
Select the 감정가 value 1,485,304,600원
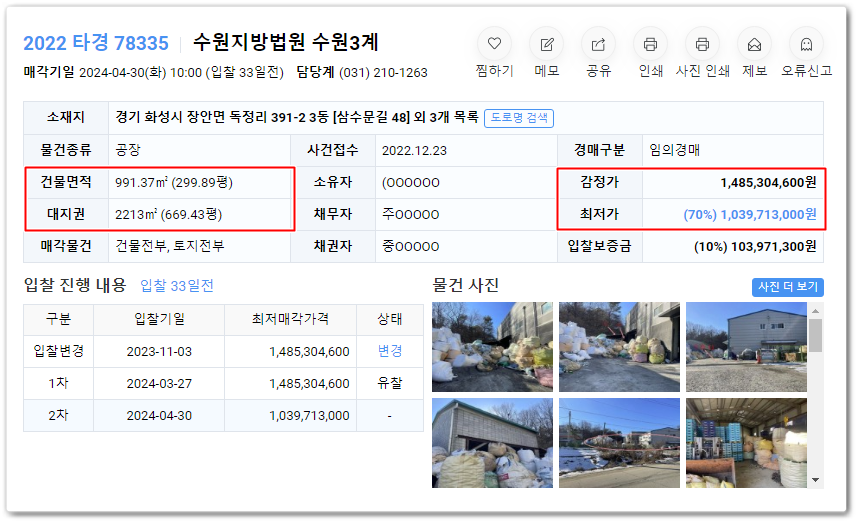(768, 183)
